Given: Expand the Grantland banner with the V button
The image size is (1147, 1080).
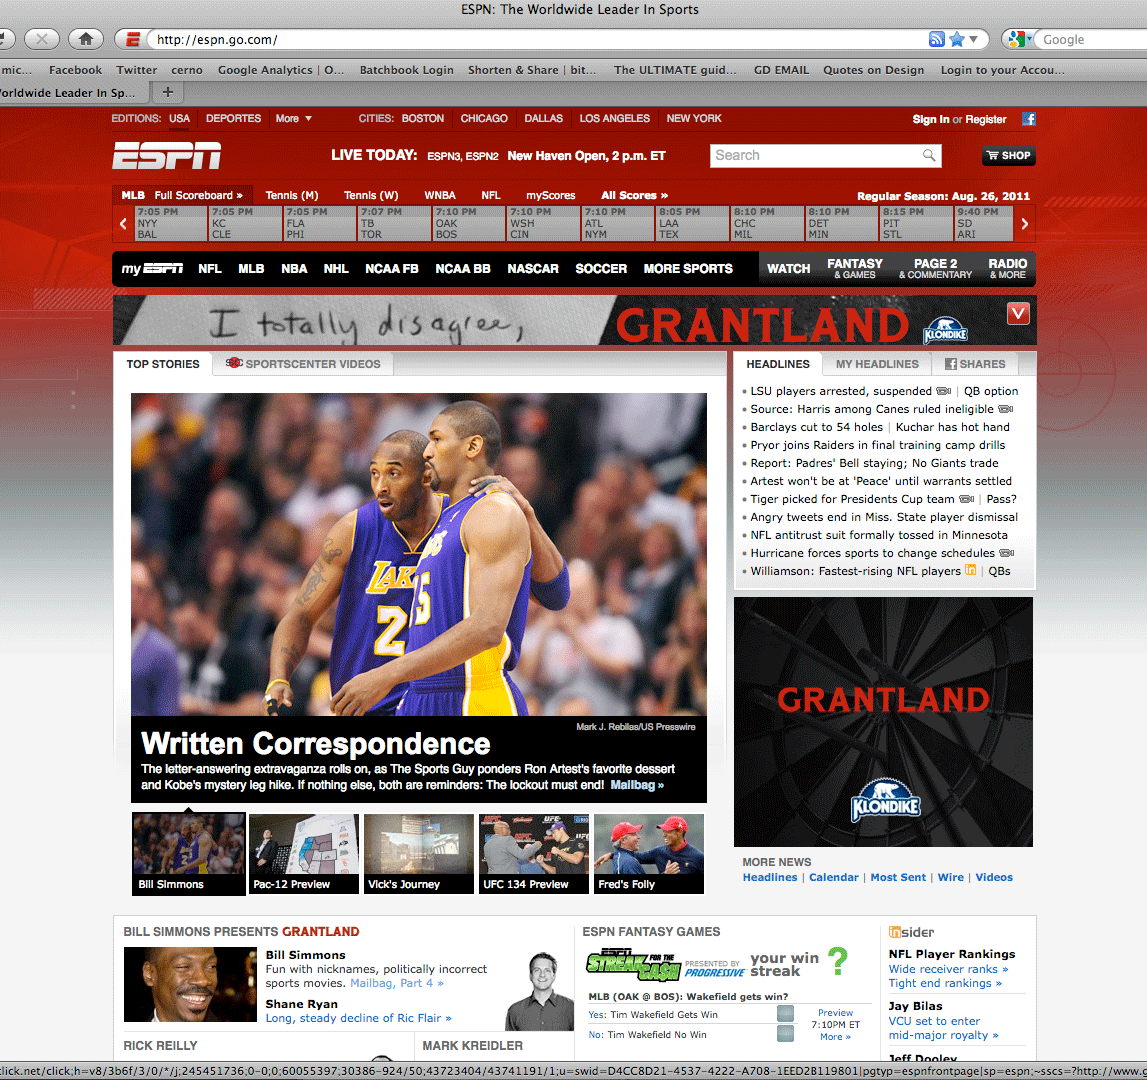Looking at the screenshot, I should (1018, 313).
